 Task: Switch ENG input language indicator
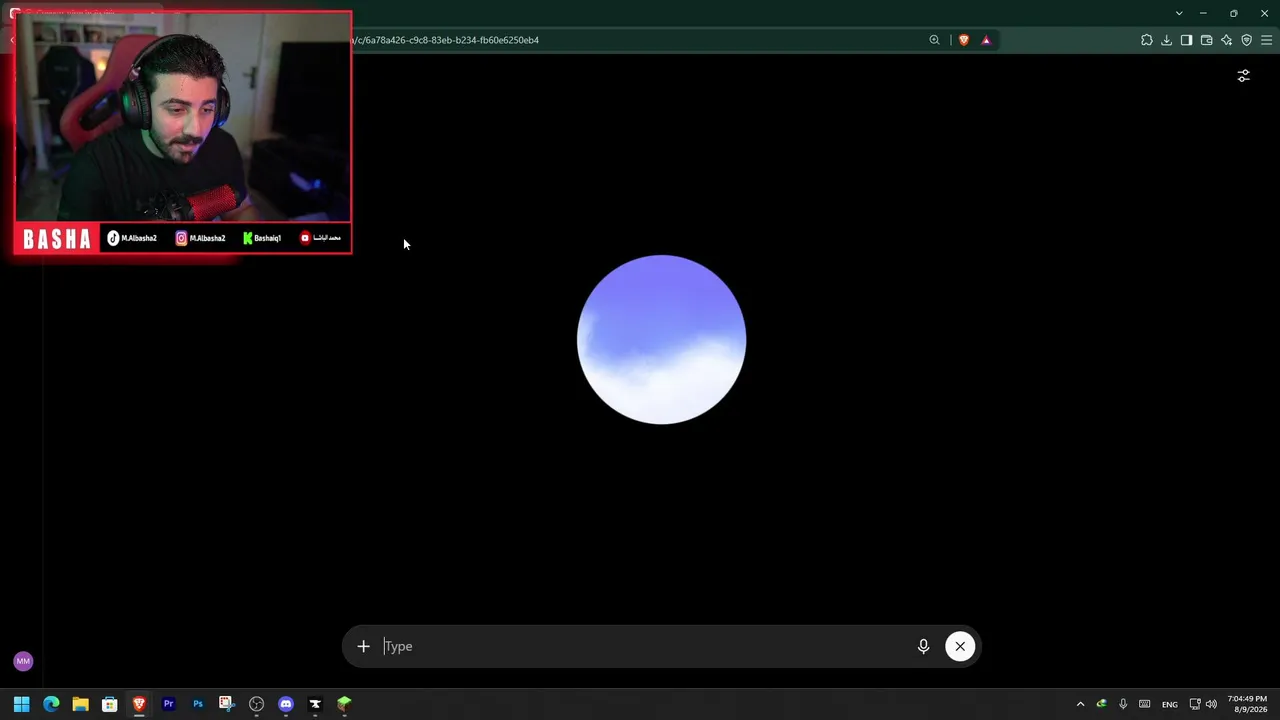(x=1169, y=705)
